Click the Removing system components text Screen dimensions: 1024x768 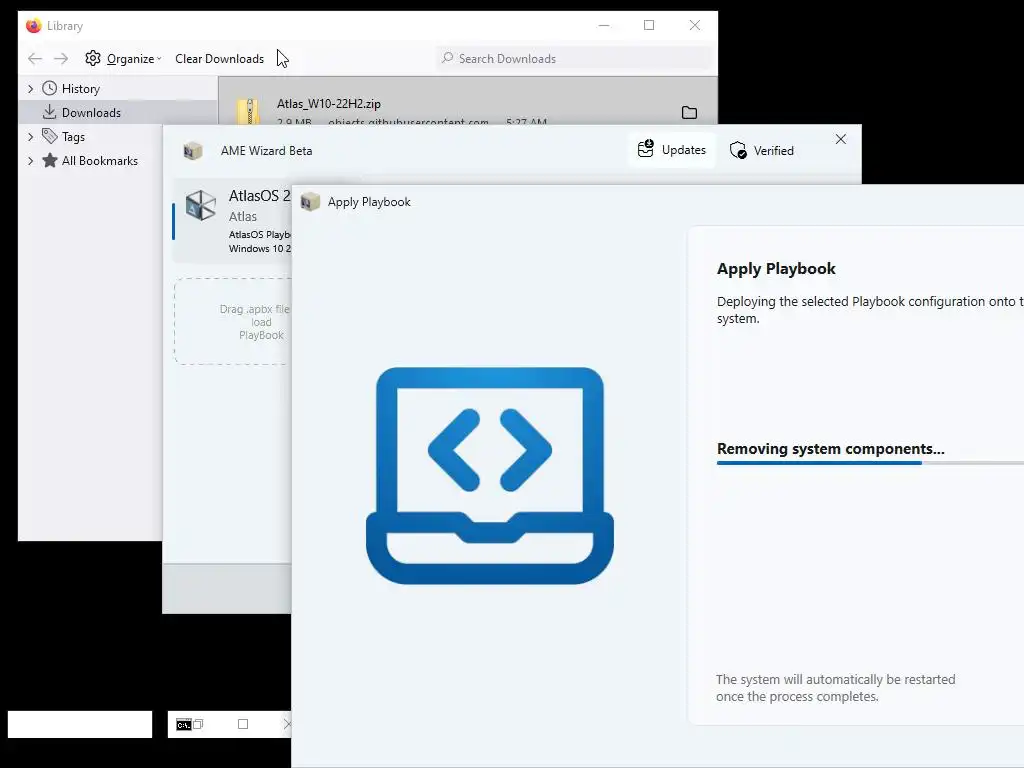[x=831, y=449]
